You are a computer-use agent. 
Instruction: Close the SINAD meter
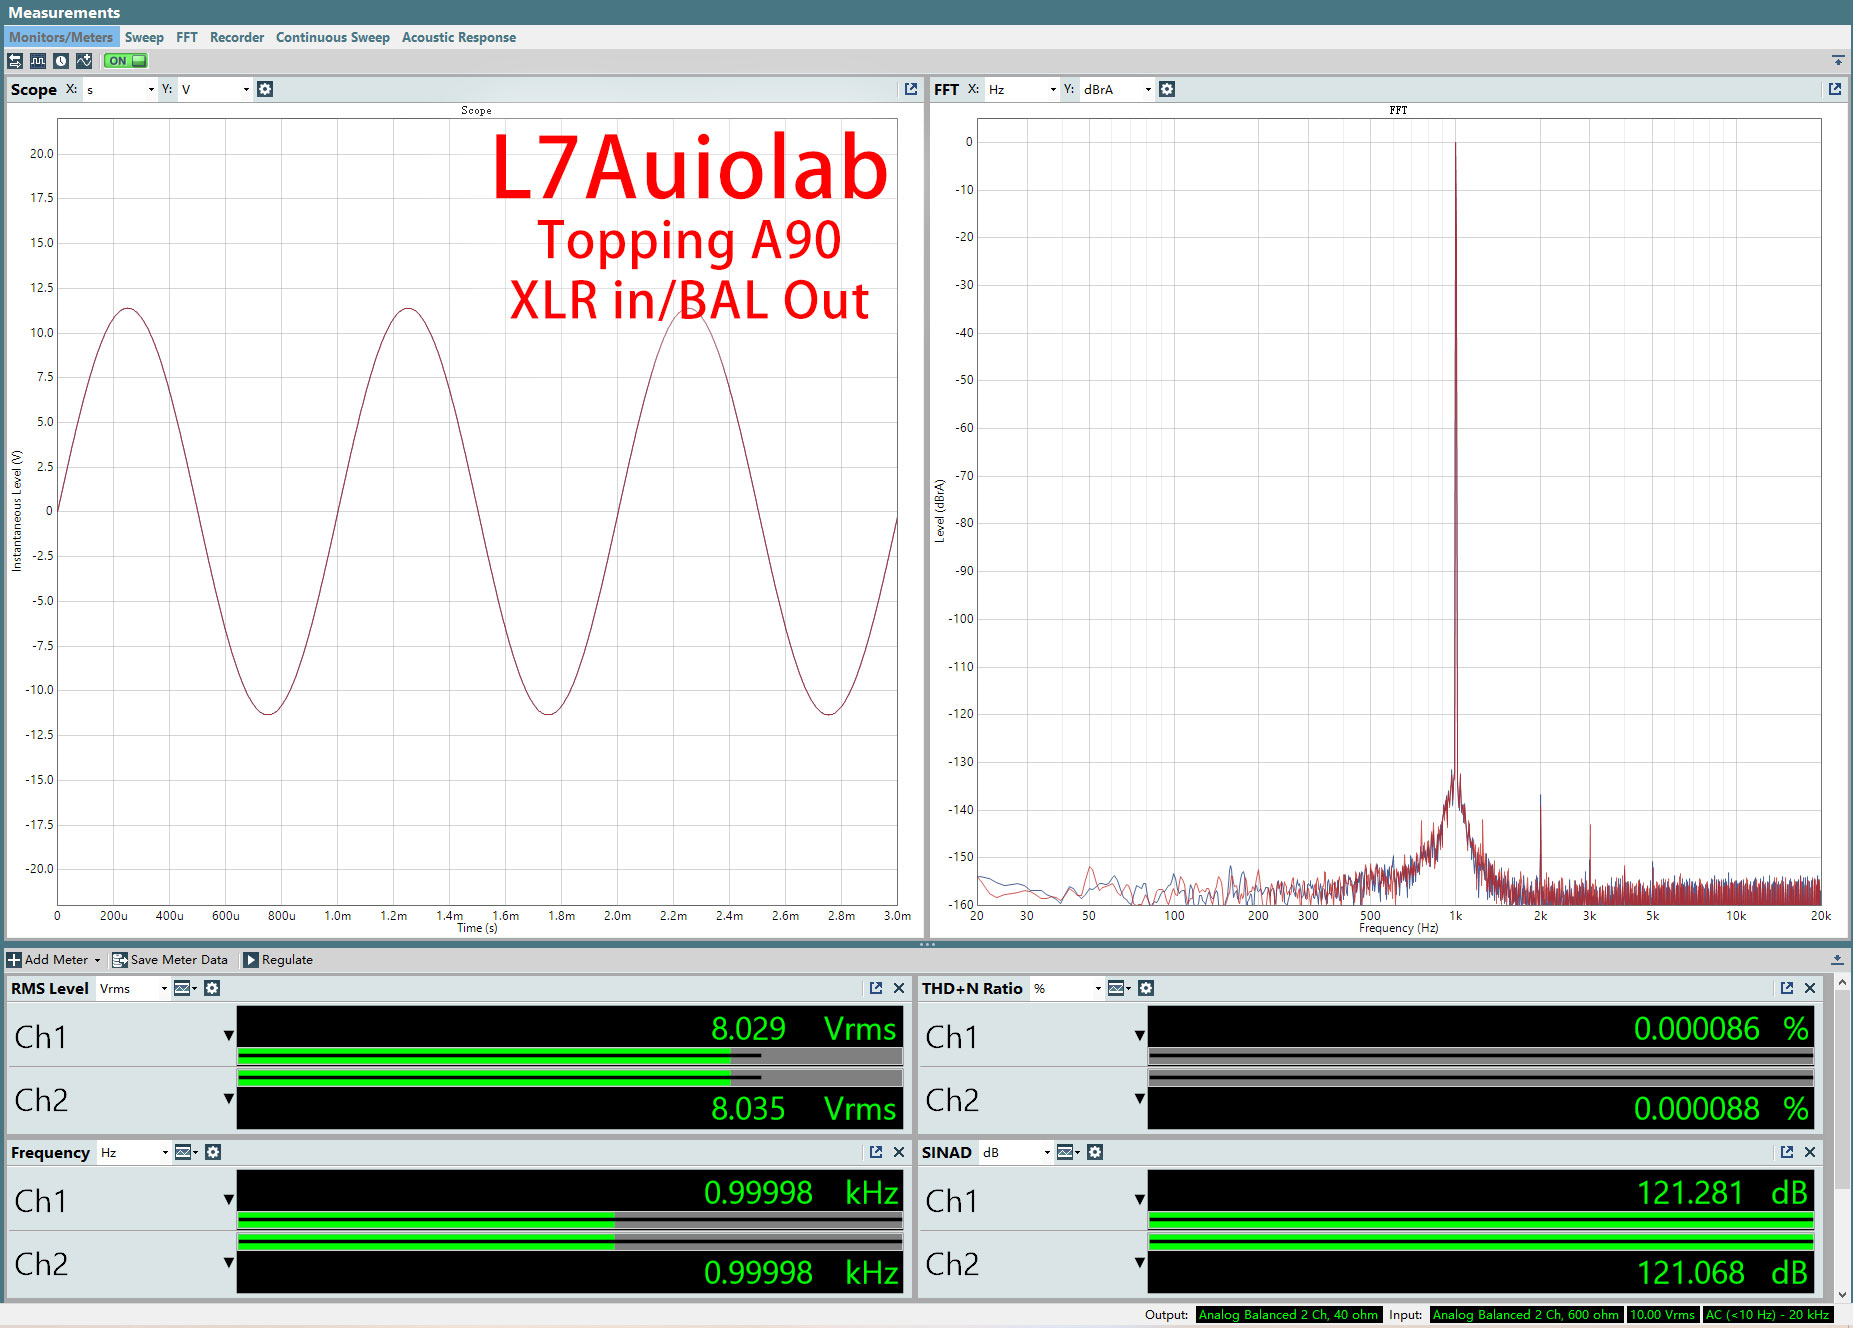coord(1810,1152)
